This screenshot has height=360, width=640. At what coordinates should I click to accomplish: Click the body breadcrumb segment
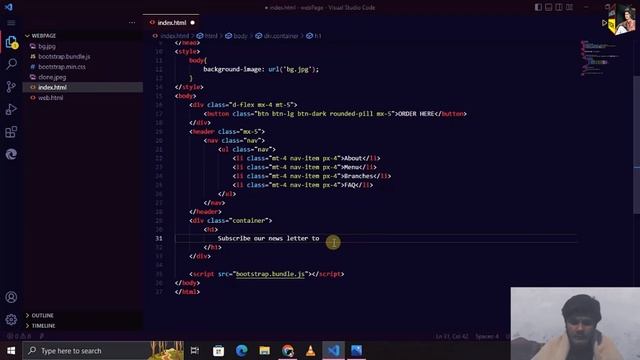tap(237, 36)
